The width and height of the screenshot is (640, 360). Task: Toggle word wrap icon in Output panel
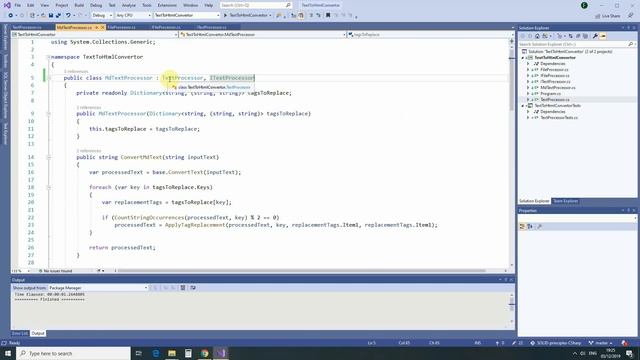193,288
